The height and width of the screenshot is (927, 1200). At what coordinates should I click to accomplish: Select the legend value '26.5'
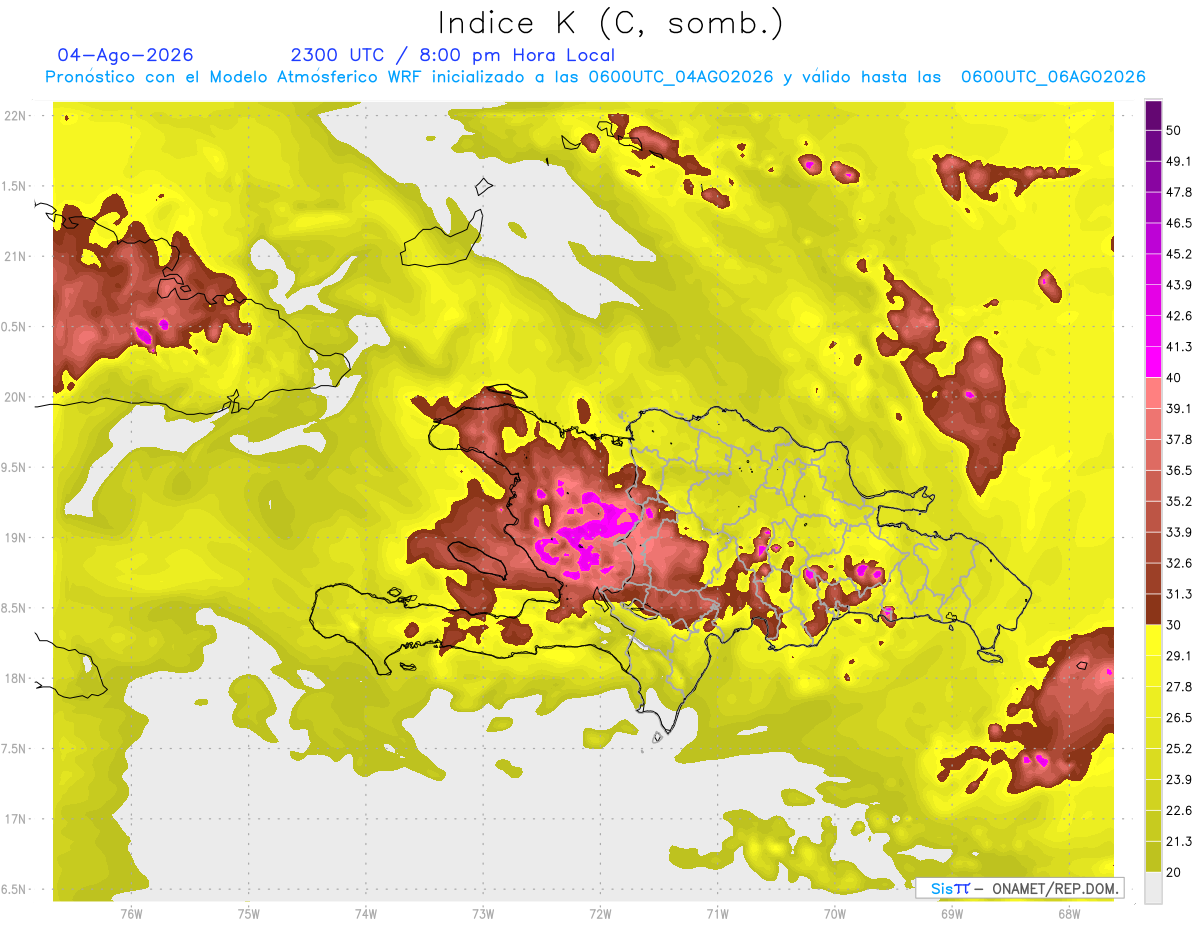click(x=1180, y=718)
